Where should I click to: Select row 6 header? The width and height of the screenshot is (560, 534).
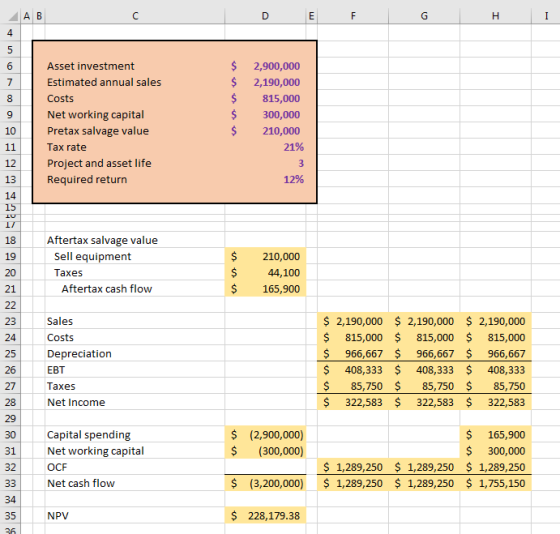[10, 66]
